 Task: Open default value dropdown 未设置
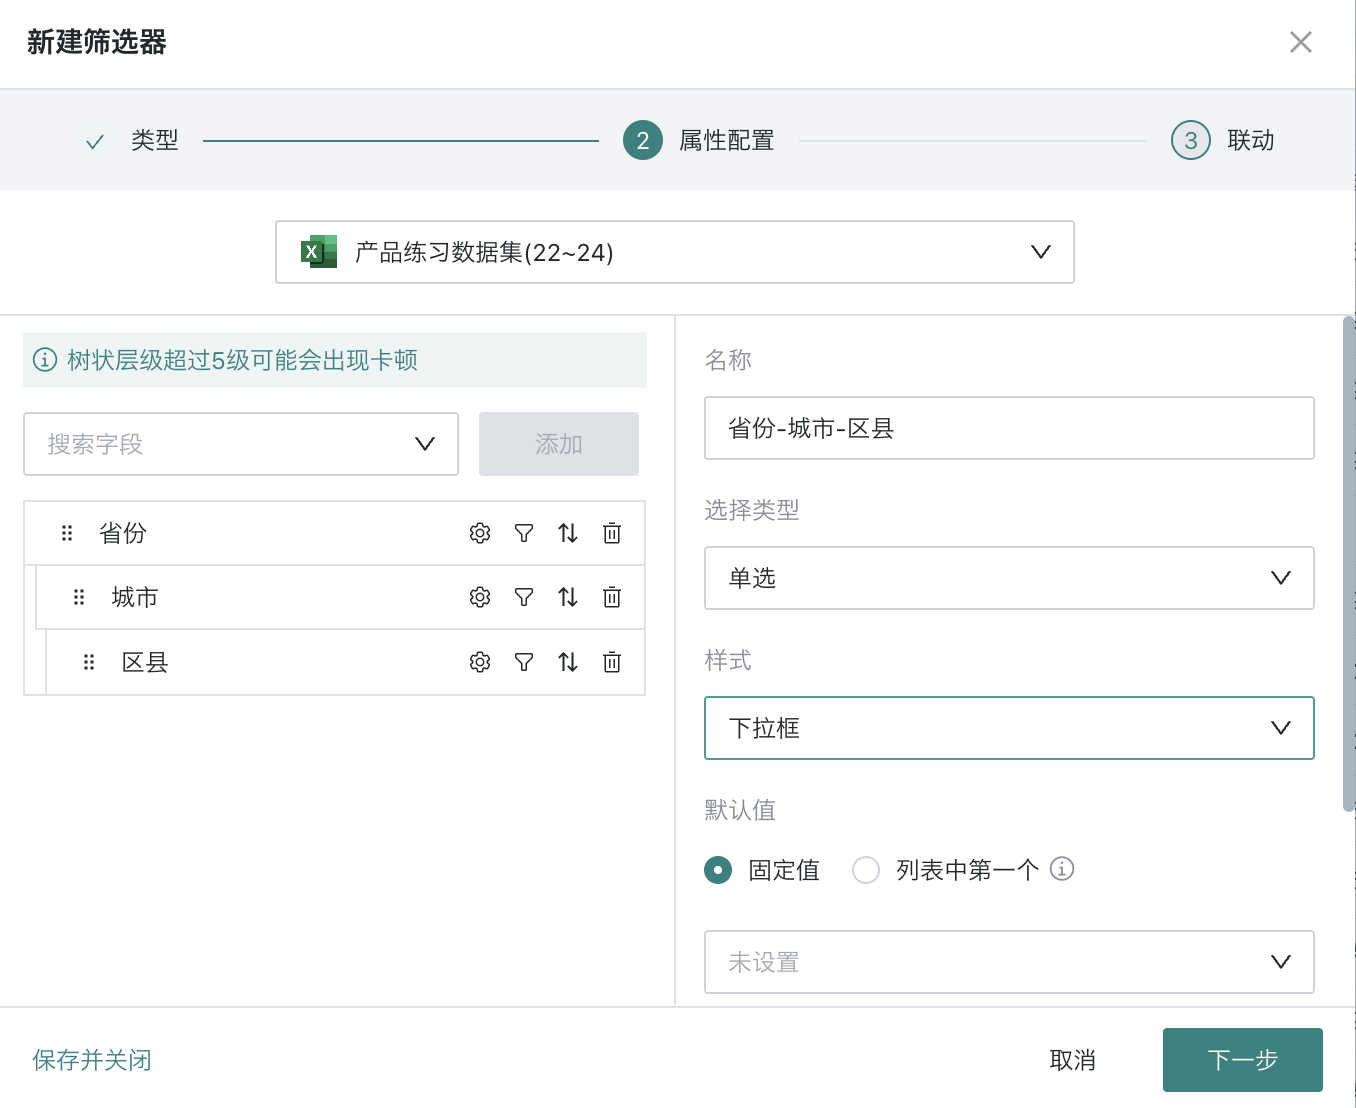[1009, 962]
